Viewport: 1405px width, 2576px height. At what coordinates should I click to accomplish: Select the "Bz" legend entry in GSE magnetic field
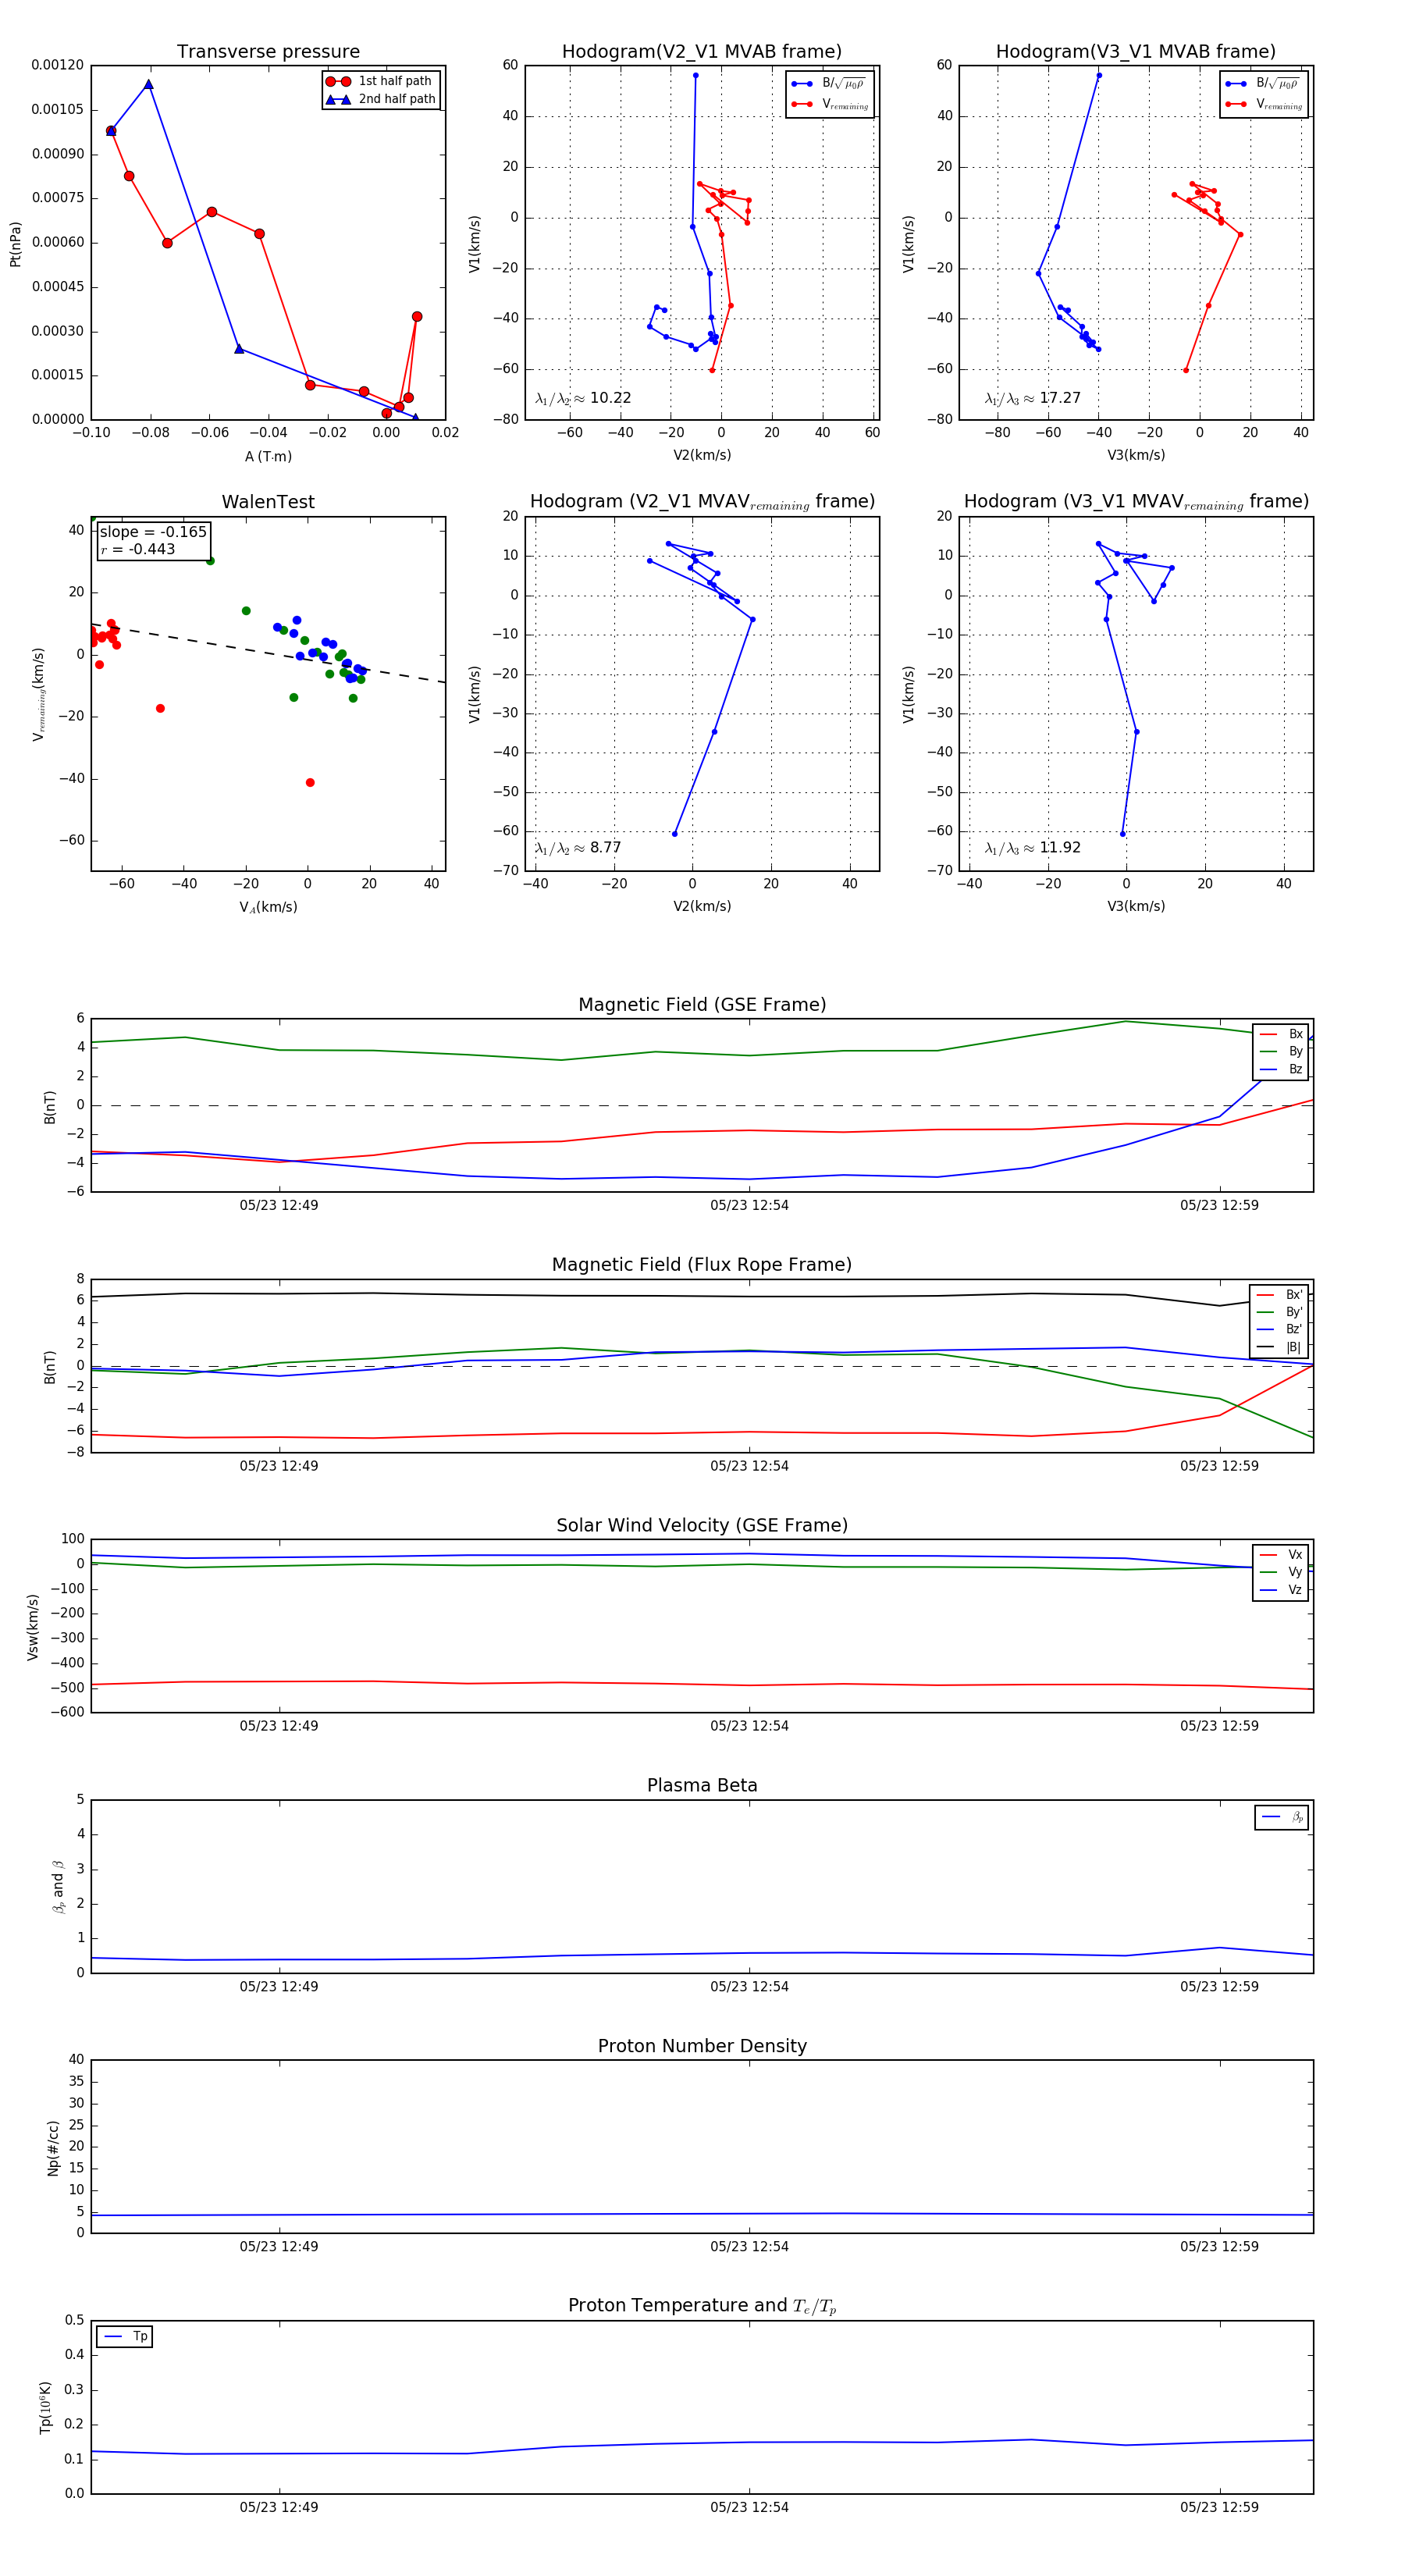1281,1070
